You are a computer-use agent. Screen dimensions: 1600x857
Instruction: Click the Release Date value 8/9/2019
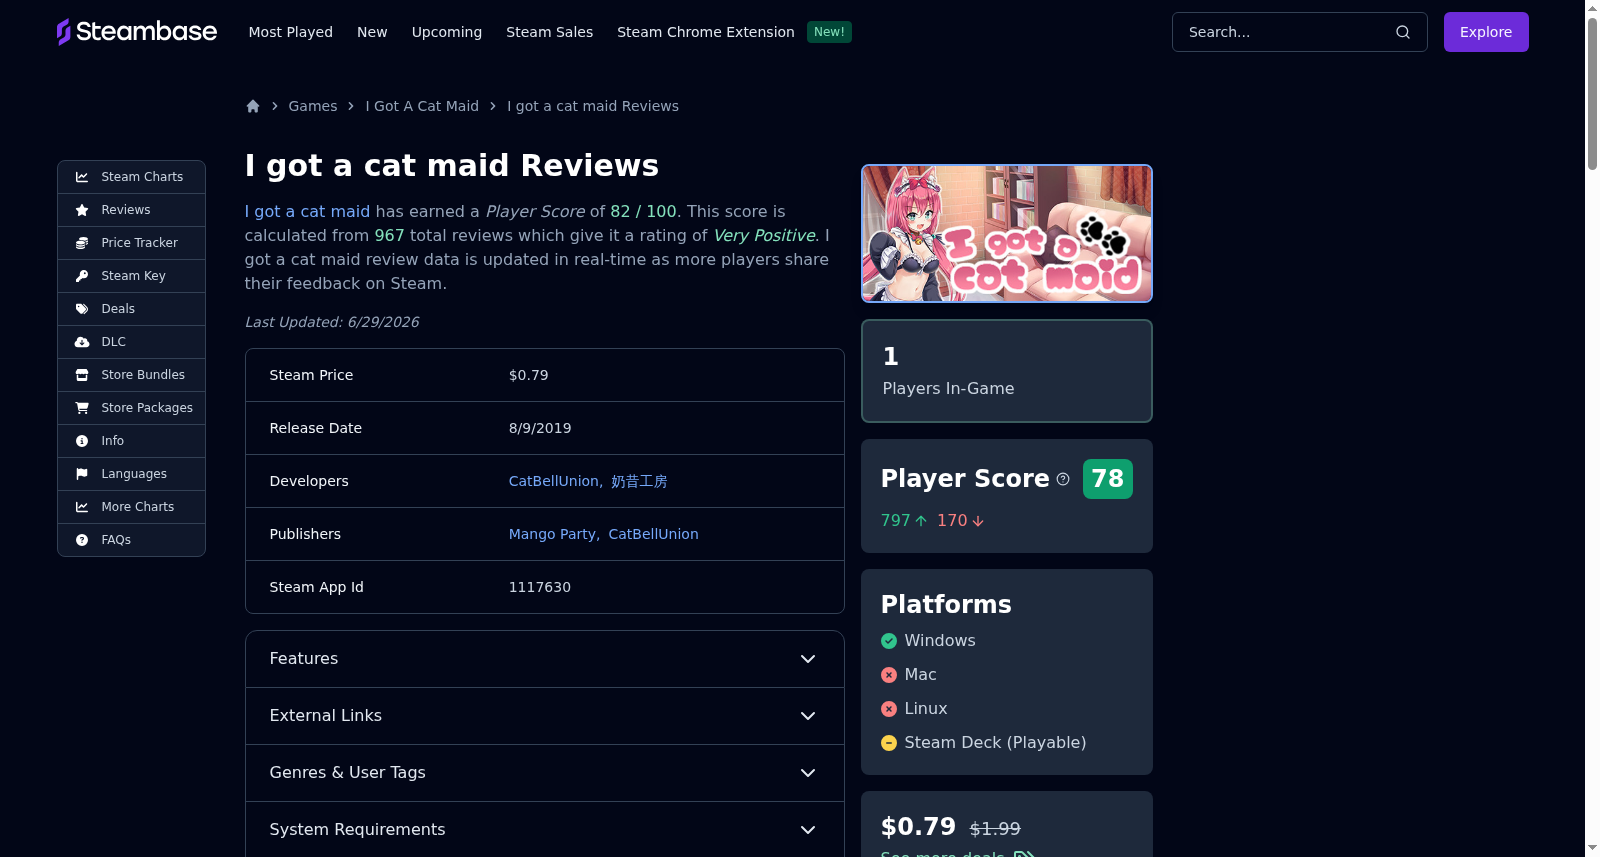540,428
